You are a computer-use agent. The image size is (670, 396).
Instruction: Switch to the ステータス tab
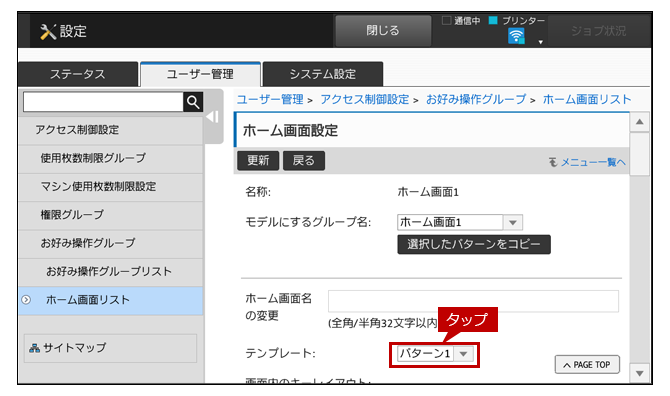tap(78, 74)
